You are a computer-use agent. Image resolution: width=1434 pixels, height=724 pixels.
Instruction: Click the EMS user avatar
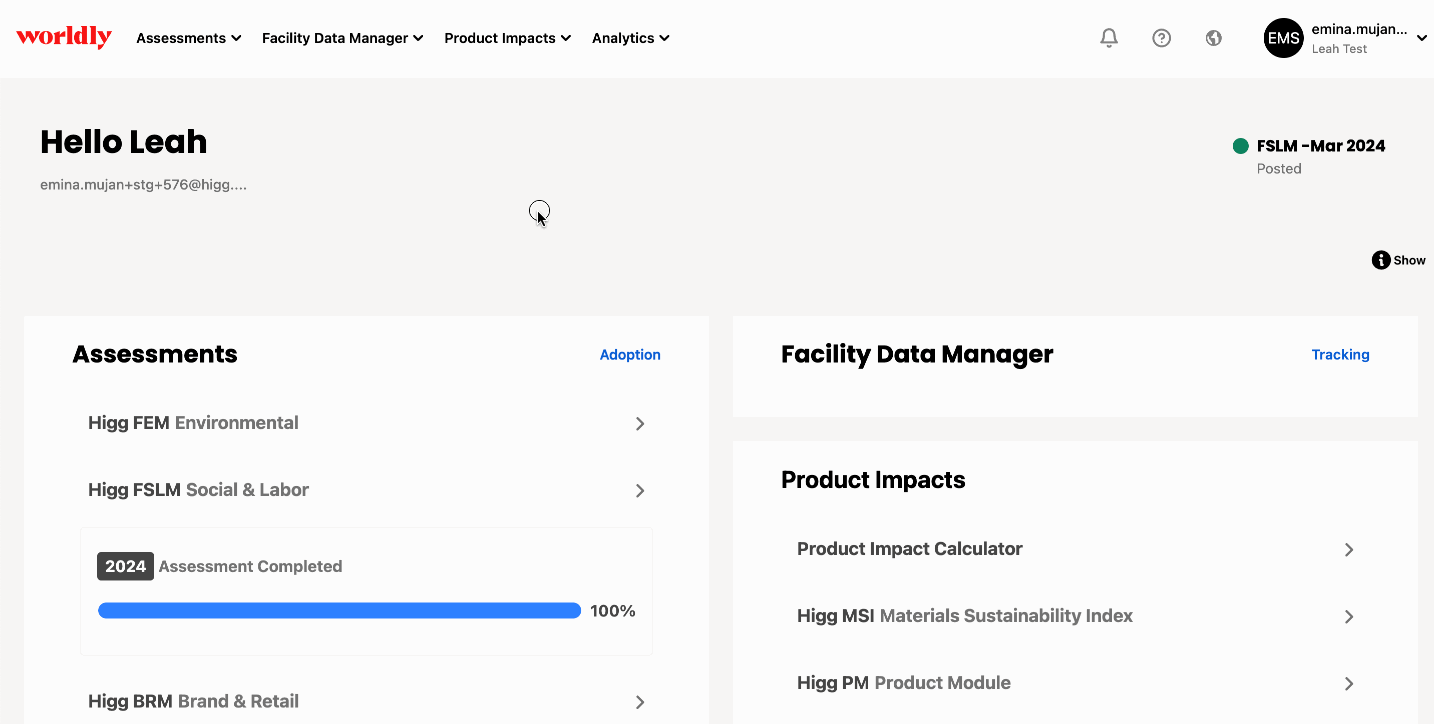(x=1284, y=38)
